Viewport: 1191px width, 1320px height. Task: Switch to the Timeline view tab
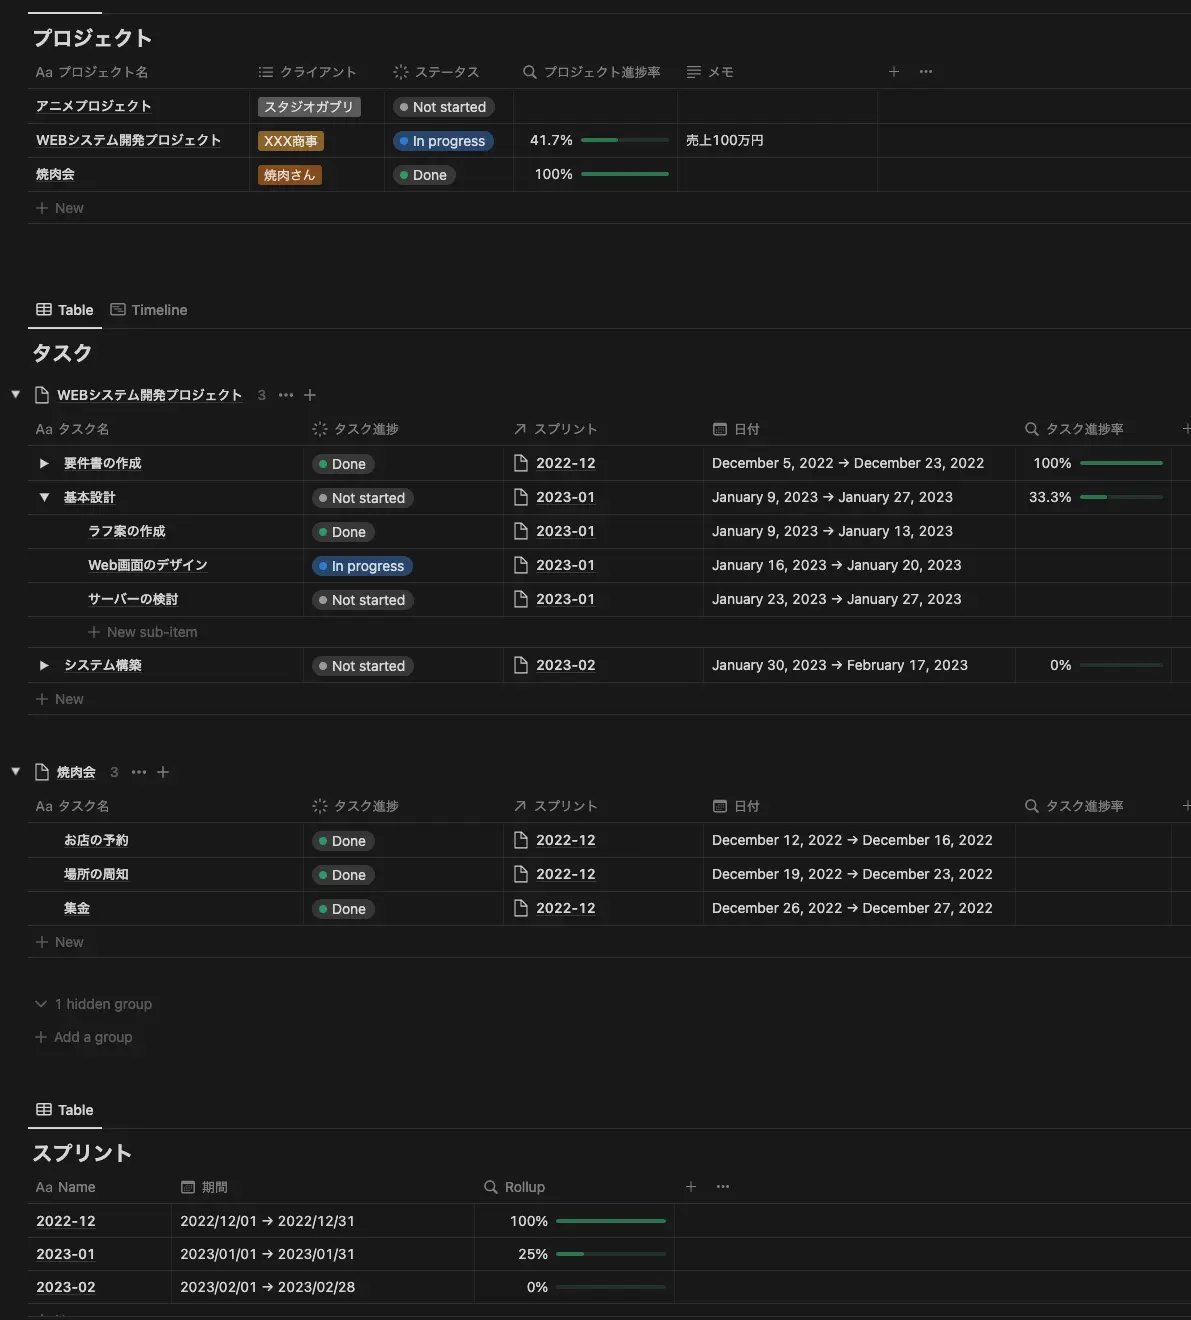149,310
